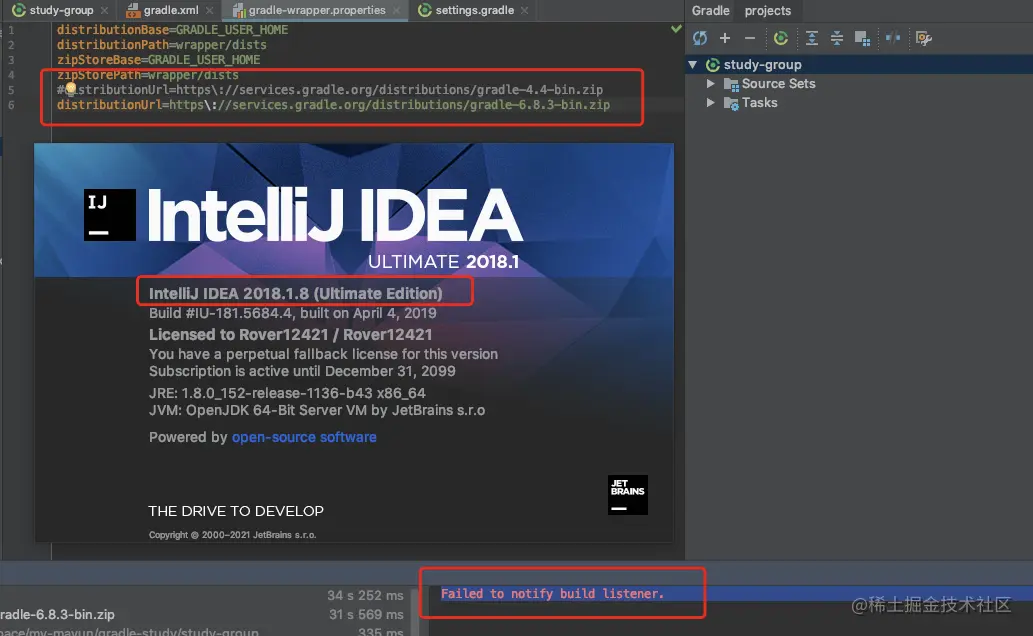The width and height of the screenshot is (1033, 636).
Task: Click the green inspection checkmark in editor
Action: [676, 29]
